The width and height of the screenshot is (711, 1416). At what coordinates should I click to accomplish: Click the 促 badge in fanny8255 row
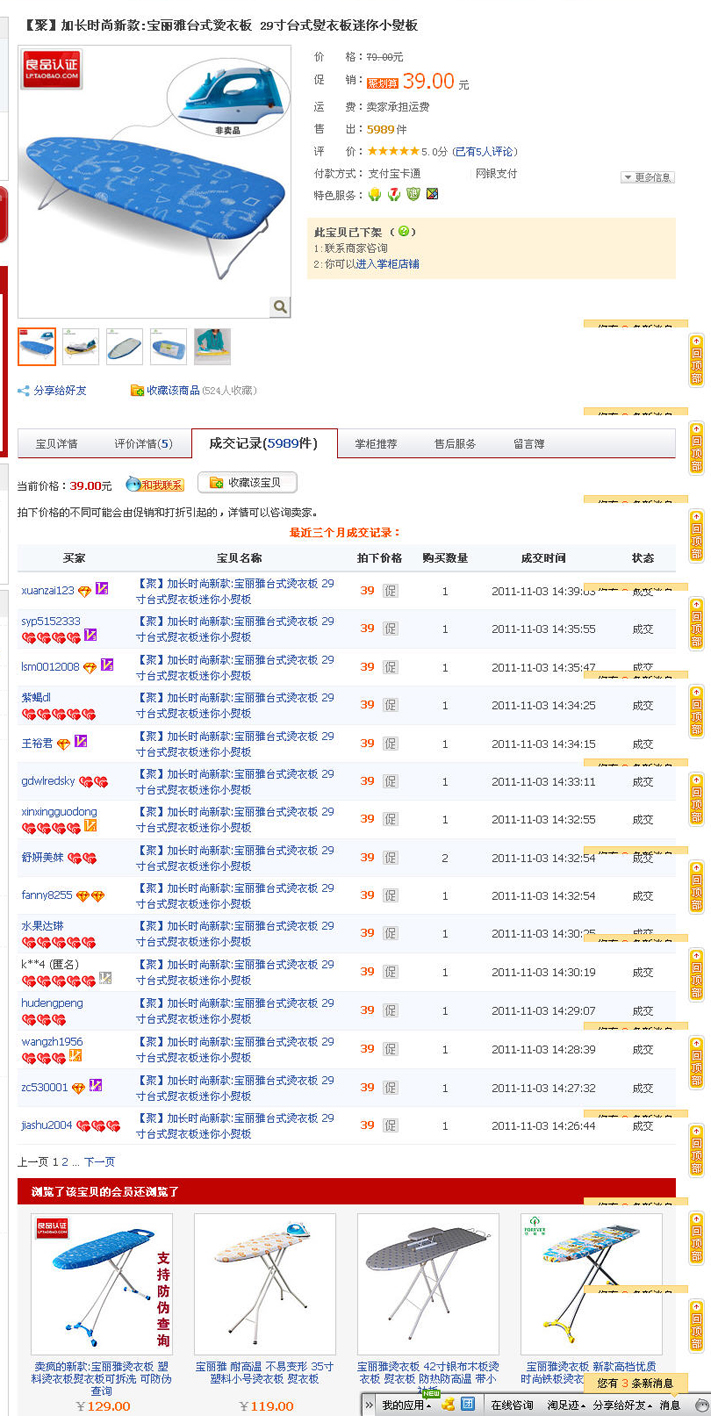[x=391, y=895]
